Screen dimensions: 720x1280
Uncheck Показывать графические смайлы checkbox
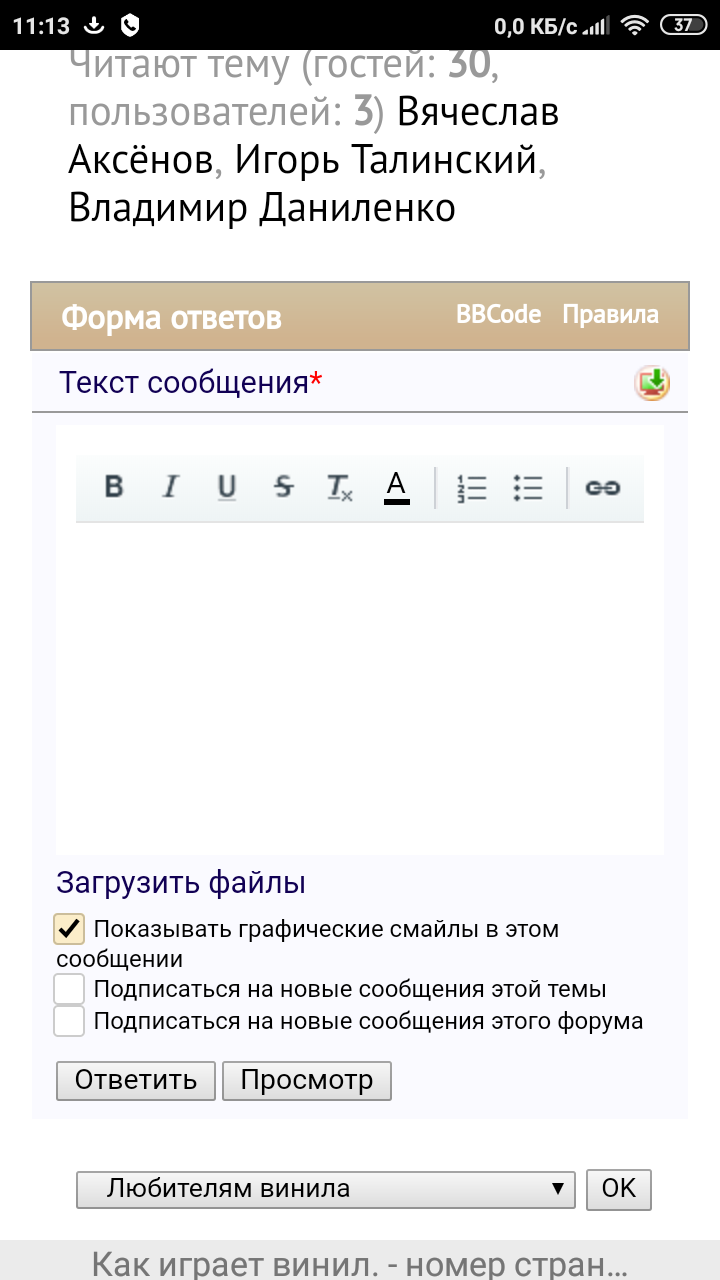coord(69,929)
